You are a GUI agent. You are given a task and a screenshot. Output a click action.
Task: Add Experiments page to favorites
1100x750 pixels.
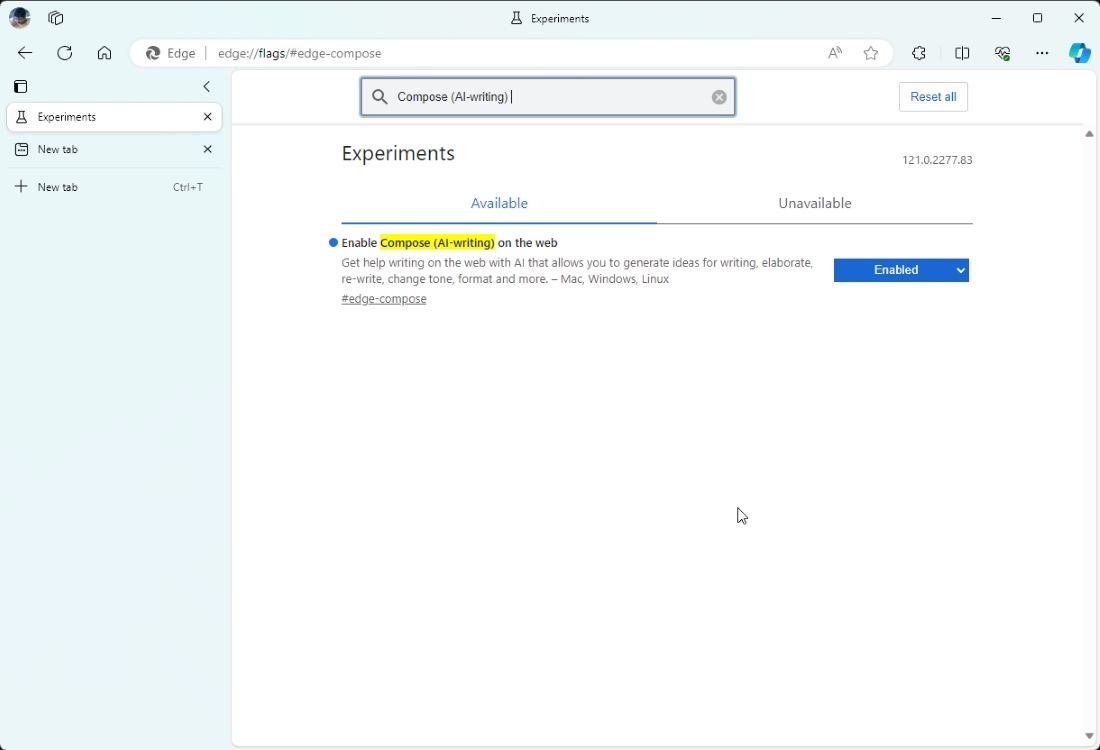(x=870, y=53)
